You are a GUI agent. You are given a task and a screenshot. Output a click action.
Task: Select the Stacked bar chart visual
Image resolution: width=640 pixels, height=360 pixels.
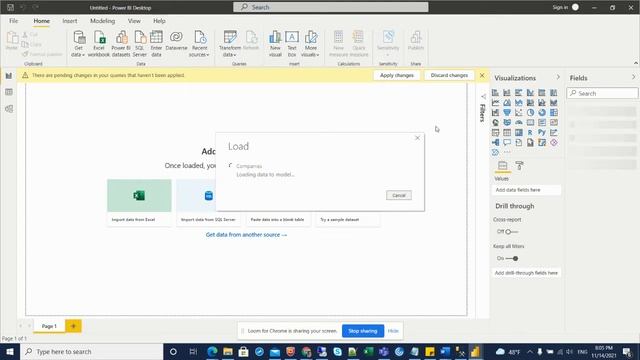(x=495, y=93)
